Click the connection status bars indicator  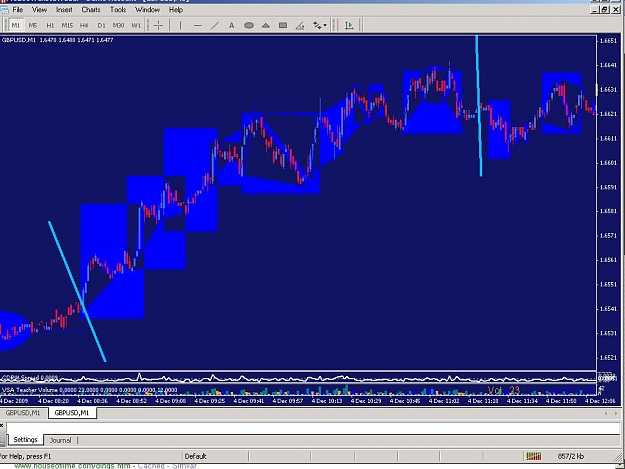[x=534, y=456]
